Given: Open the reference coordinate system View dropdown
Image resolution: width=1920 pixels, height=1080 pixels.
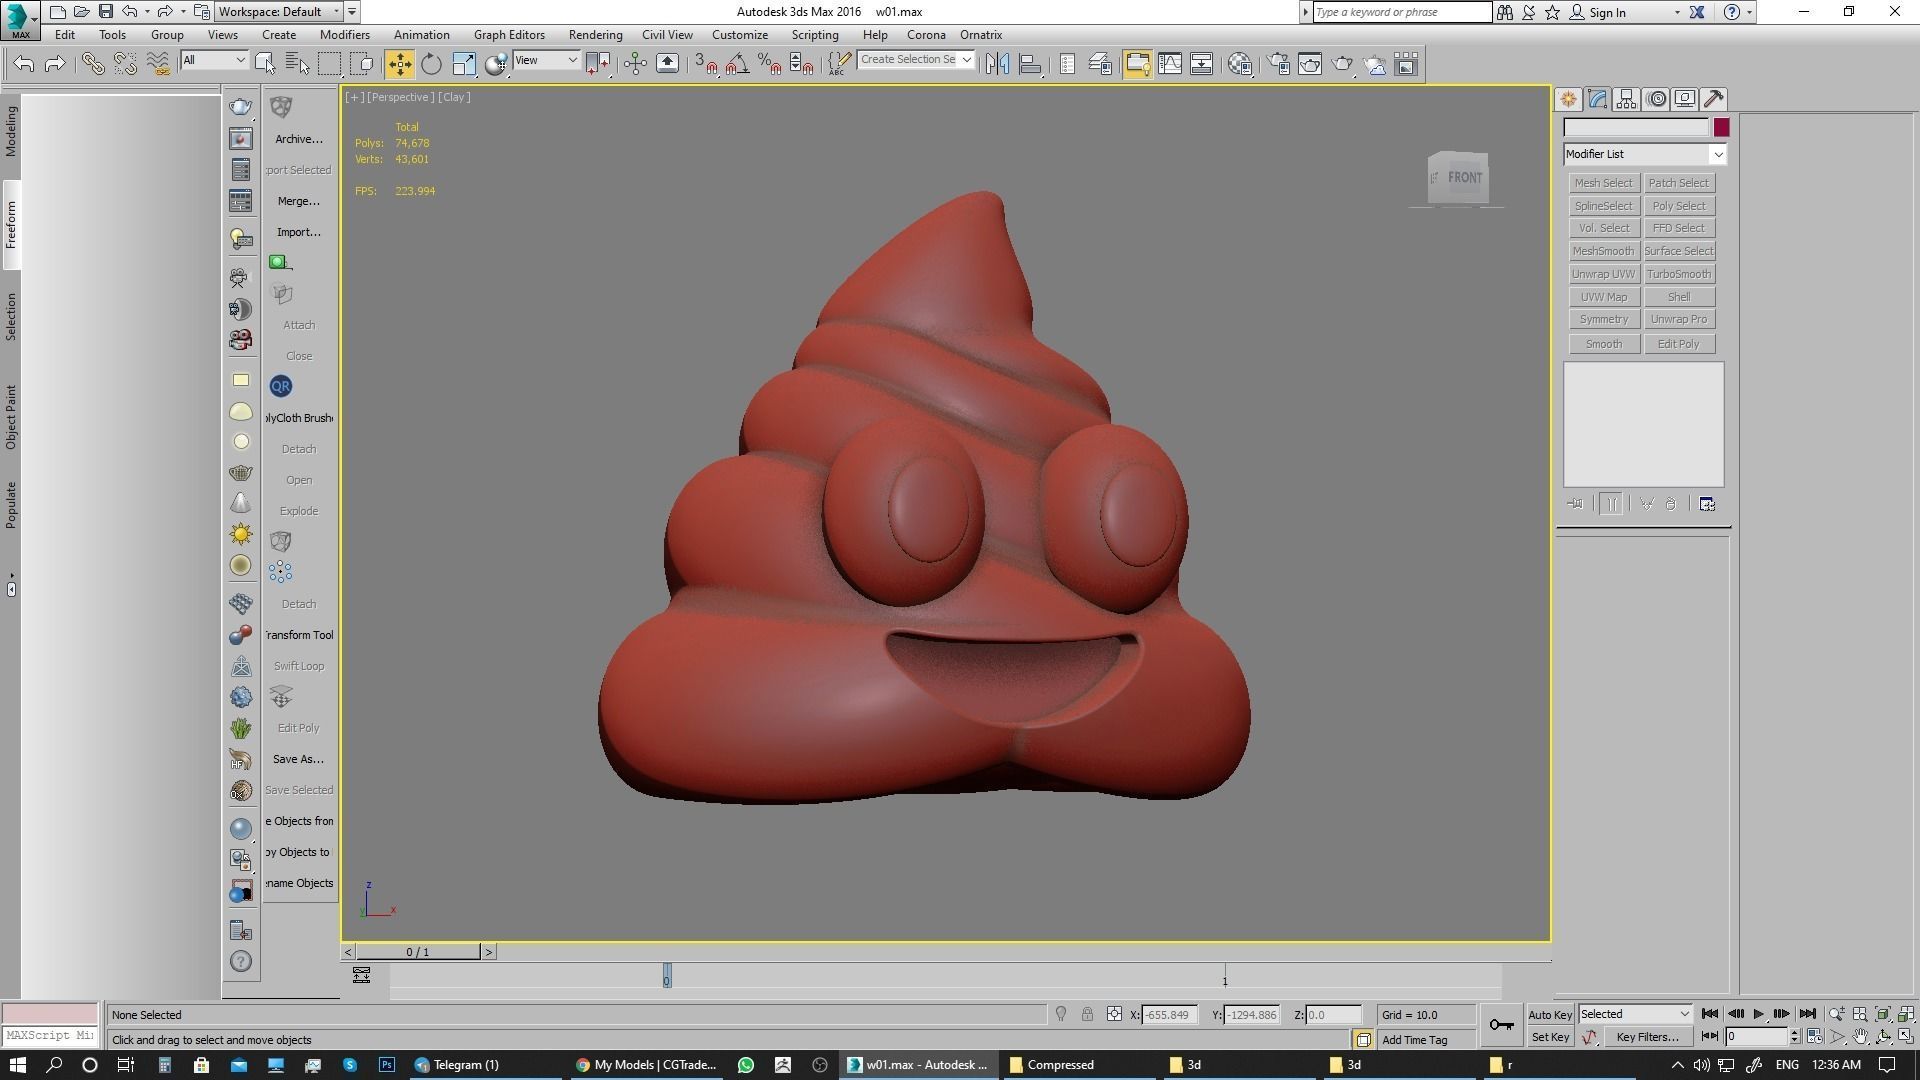Looking at the screenshot, I should pyautogui.click(x=546, y=60).
